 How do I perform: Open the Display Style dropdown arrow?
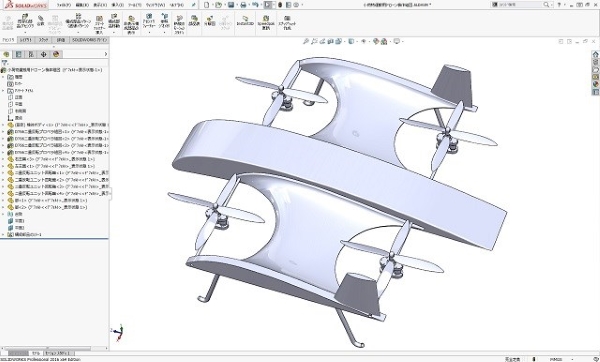pos(356,42)
